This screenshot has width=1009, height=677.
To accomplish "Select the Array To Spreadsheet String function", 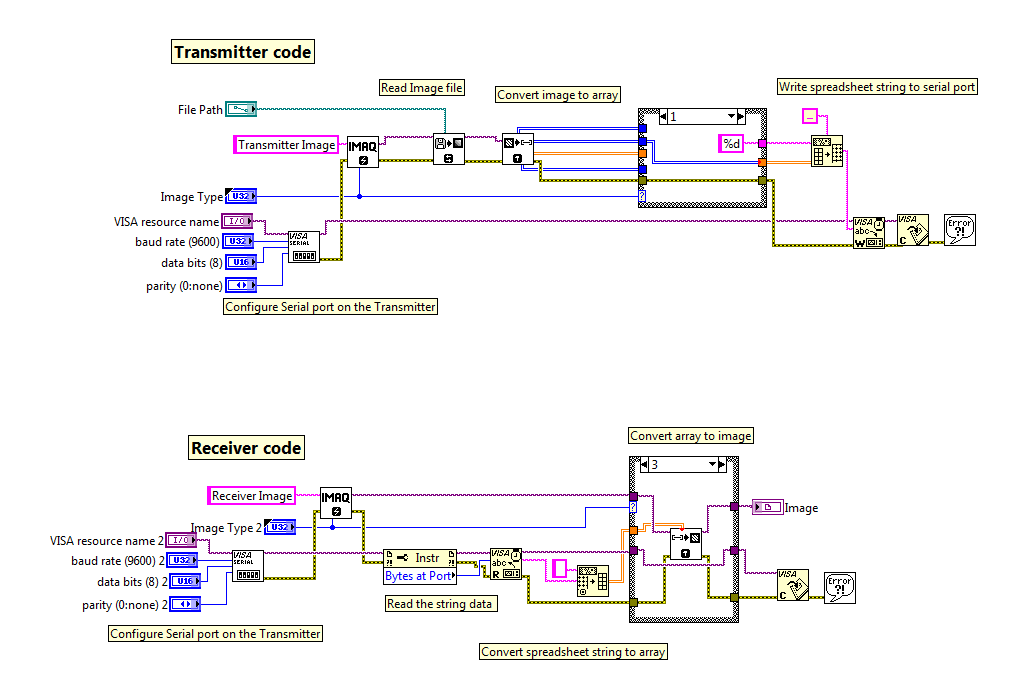I will [x=827, y=152].
